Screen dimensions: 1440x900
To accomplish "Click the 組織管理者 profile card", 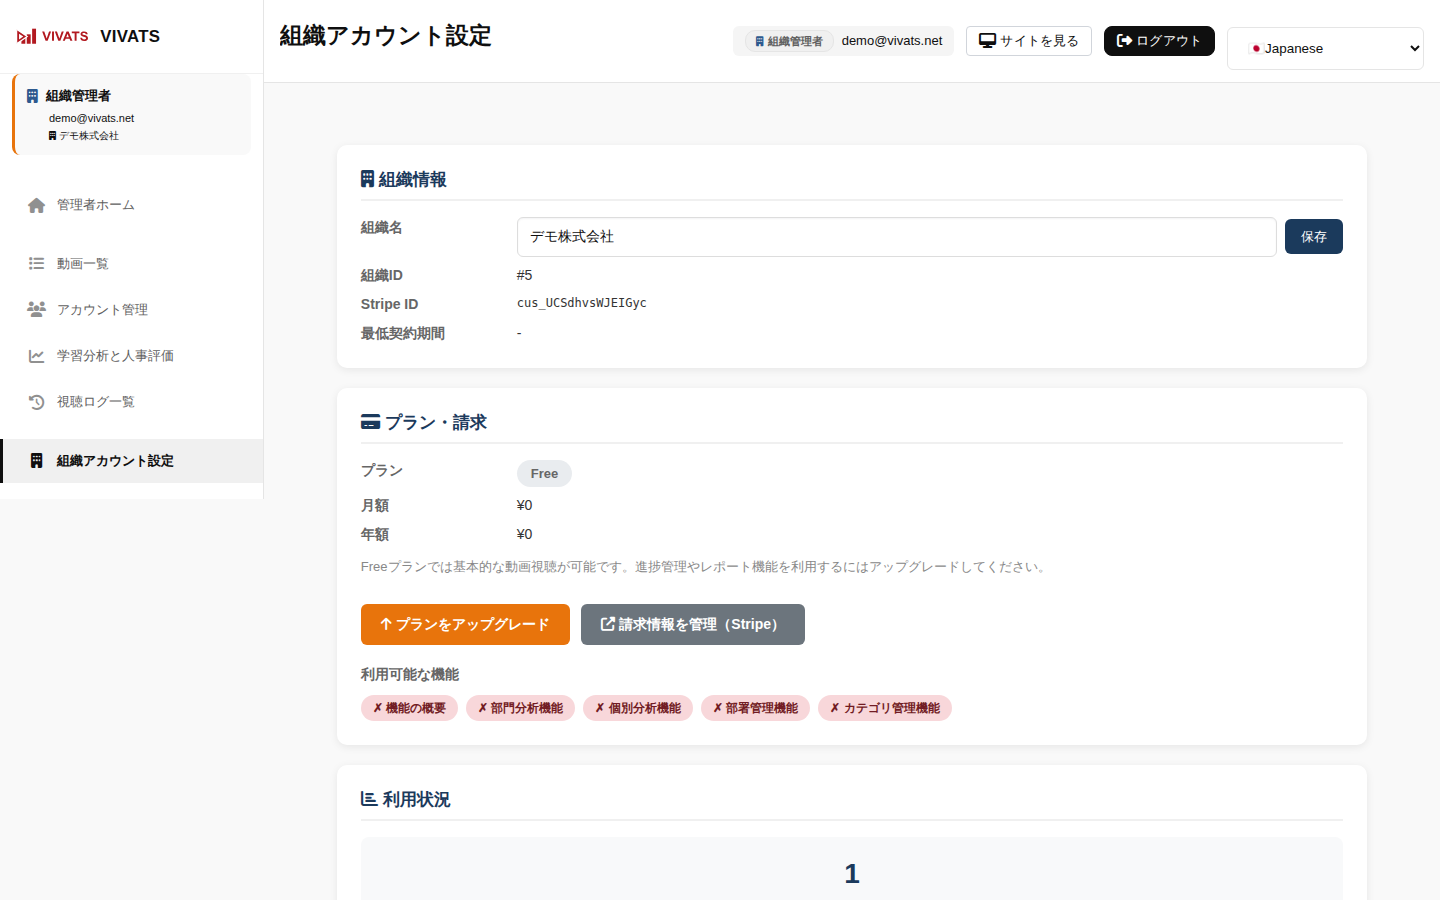I will [x=132, y=114].
